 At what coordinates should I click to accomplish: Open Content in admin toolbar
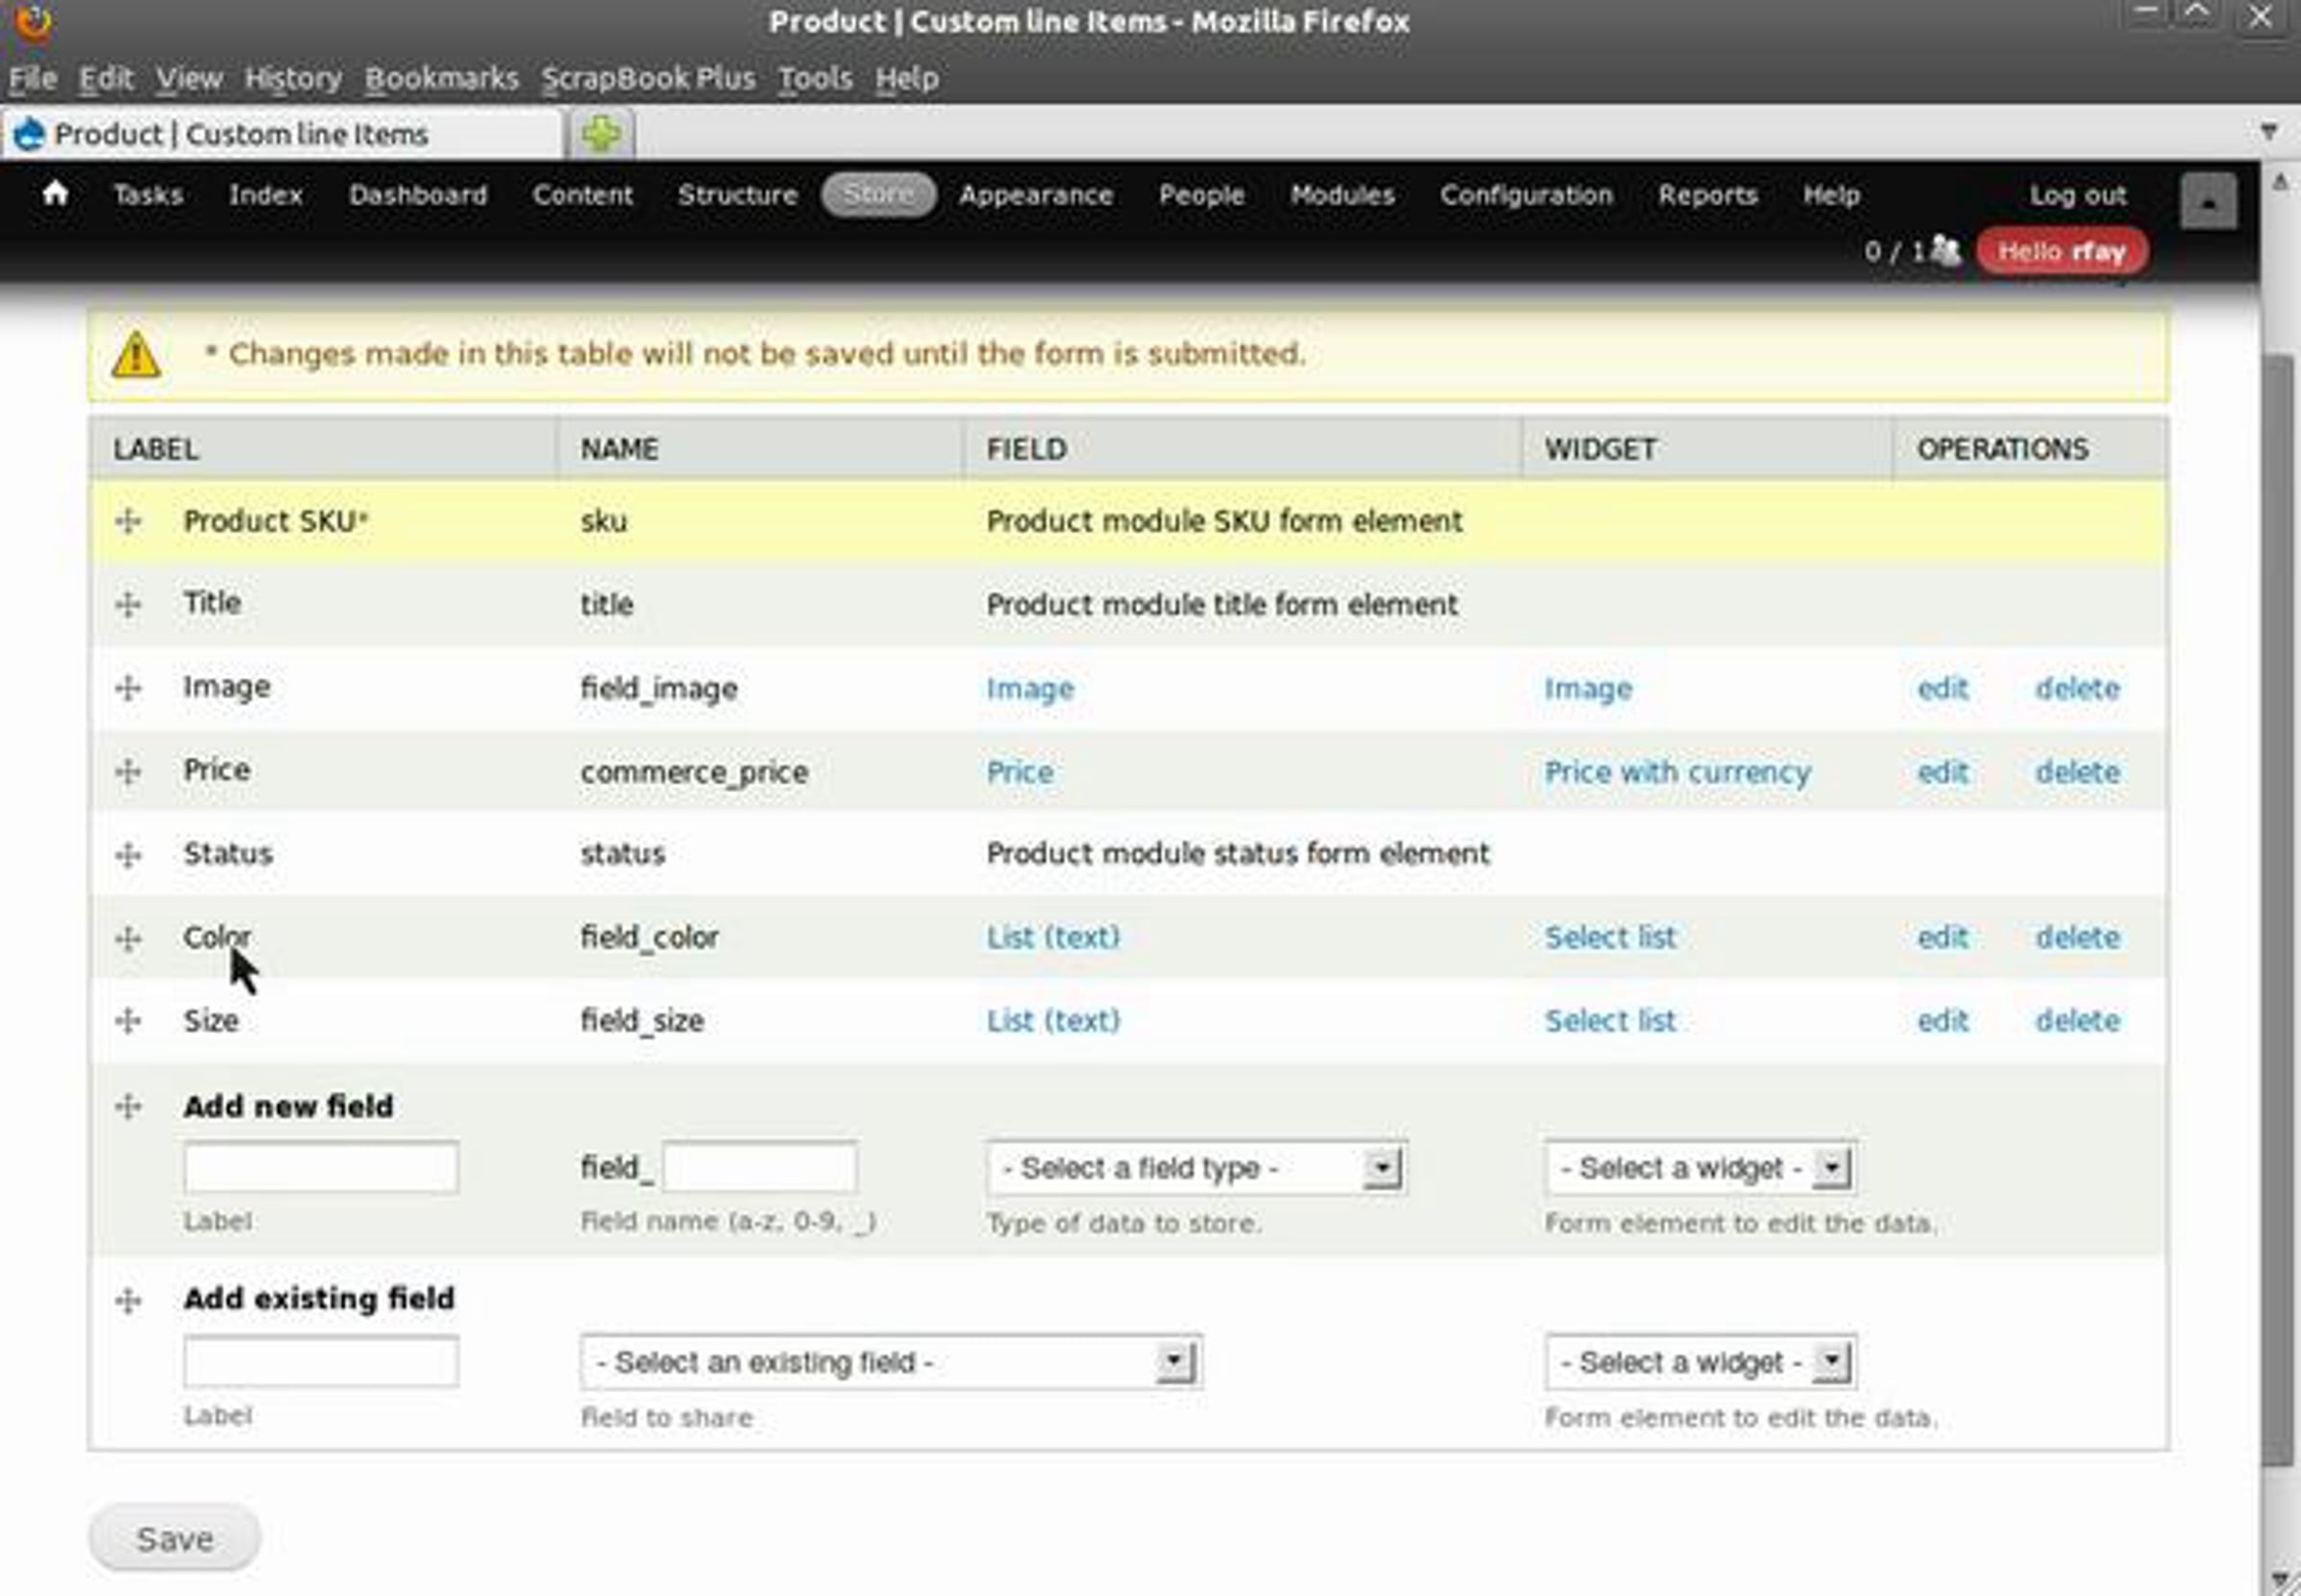pos(583,194)
